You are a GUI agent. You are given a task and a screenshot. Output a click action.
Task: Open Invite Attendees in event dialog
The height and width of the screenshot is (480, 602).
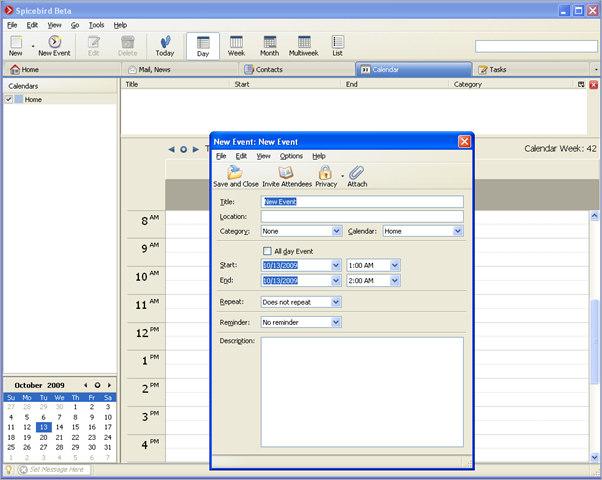tap(285, 173)
